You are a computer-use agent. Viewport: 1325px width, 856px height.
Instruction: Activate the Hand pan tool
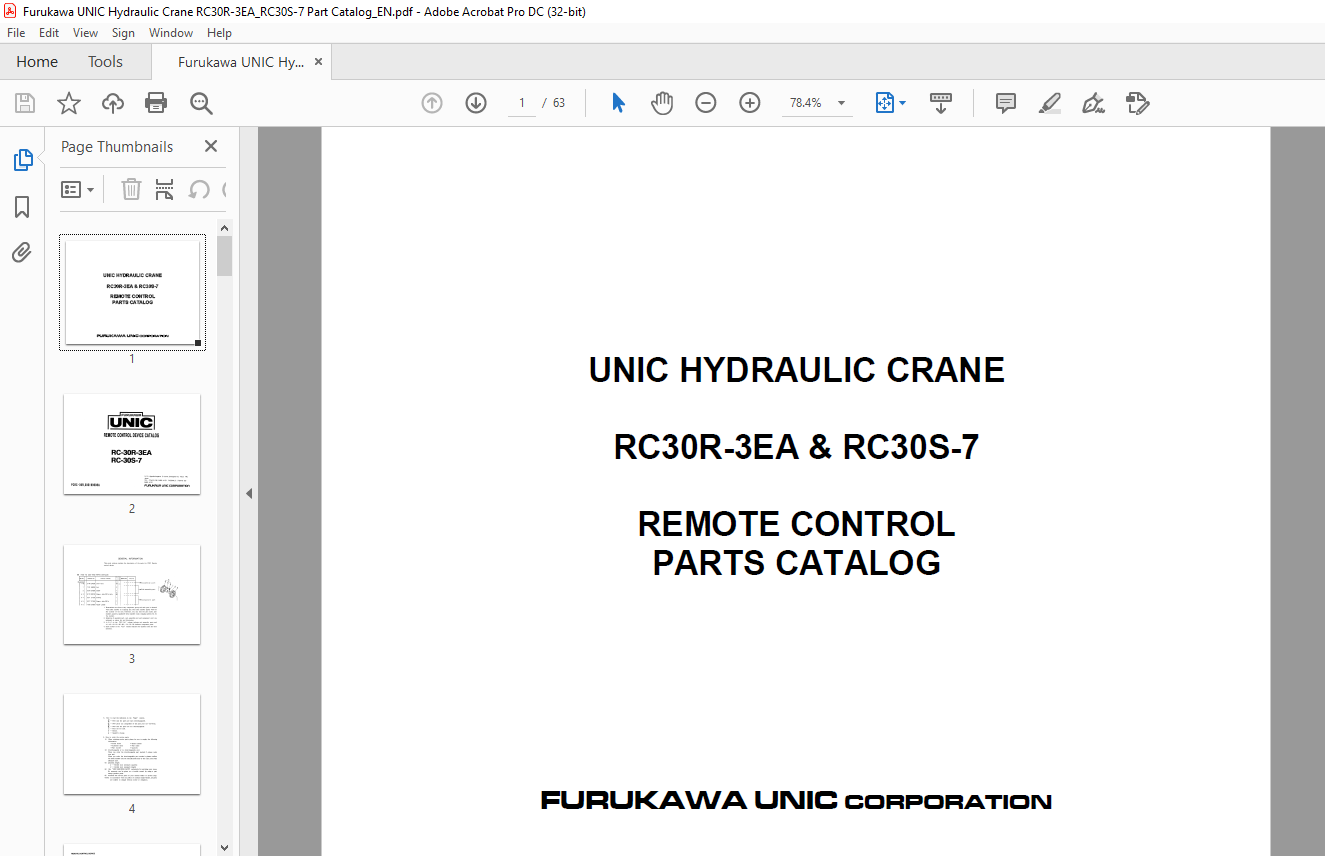pyautogui.click(x=662, y=103)
